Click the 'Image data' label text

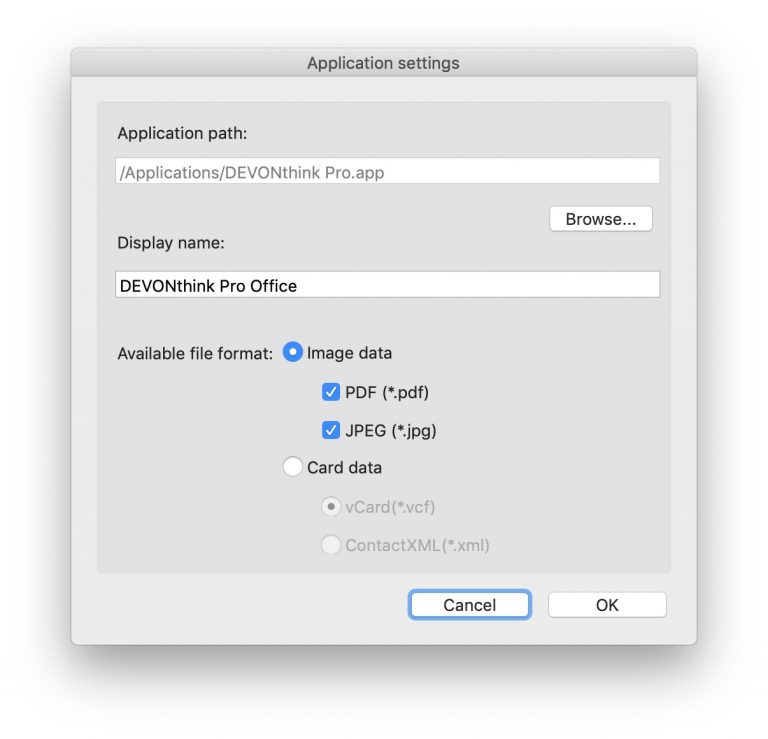pyautogui.click(x=349, y=353)
